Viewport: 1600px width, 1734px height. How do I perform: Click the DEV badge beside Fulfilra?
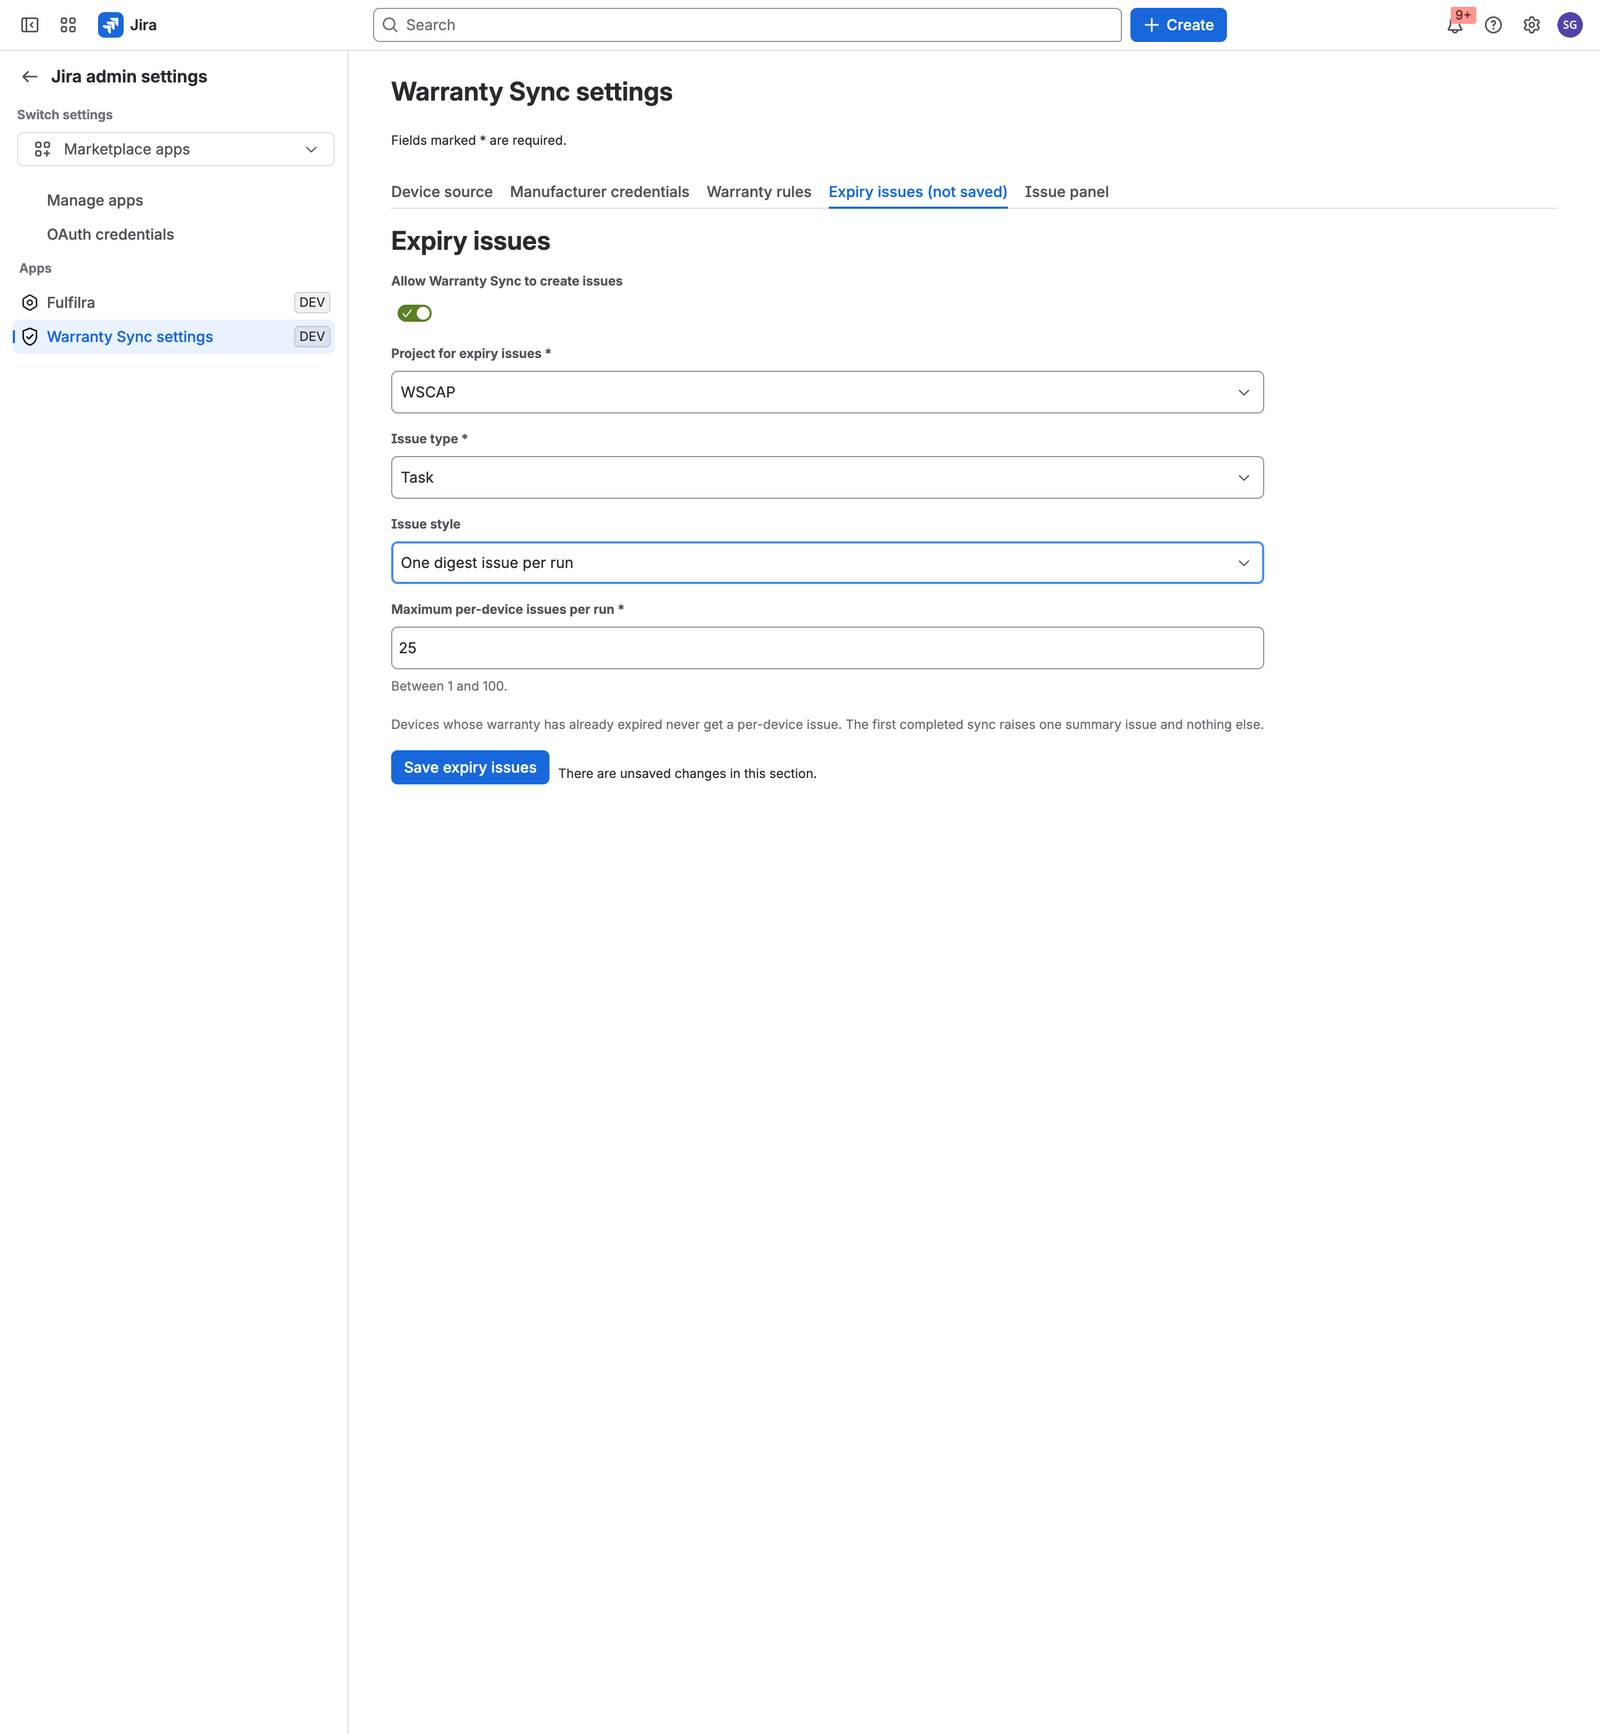(312, 303)
